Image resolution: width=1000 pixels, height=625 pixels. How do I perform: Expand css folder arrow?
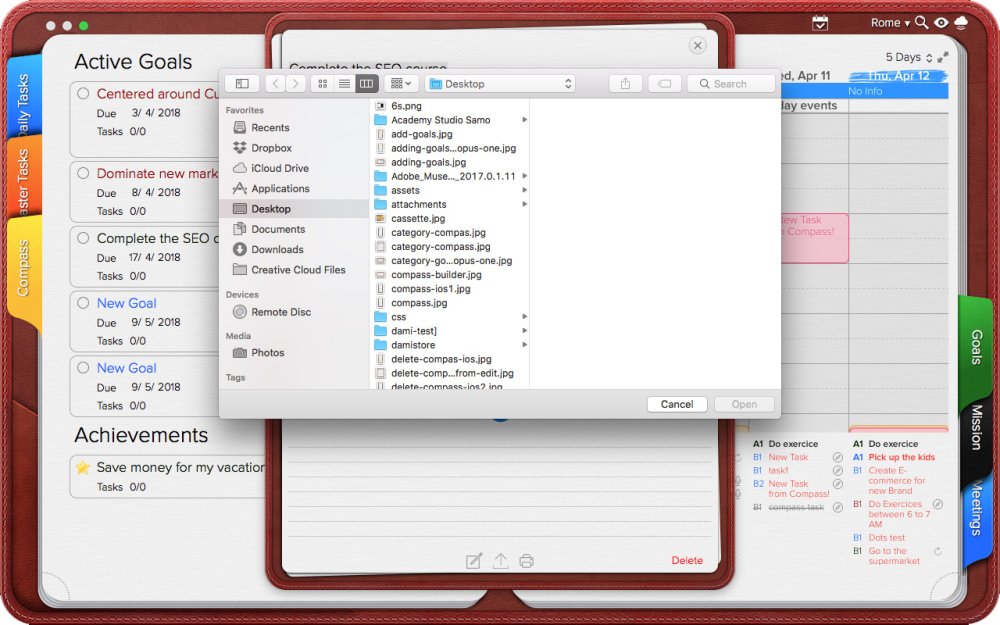(x=524, y=317)
